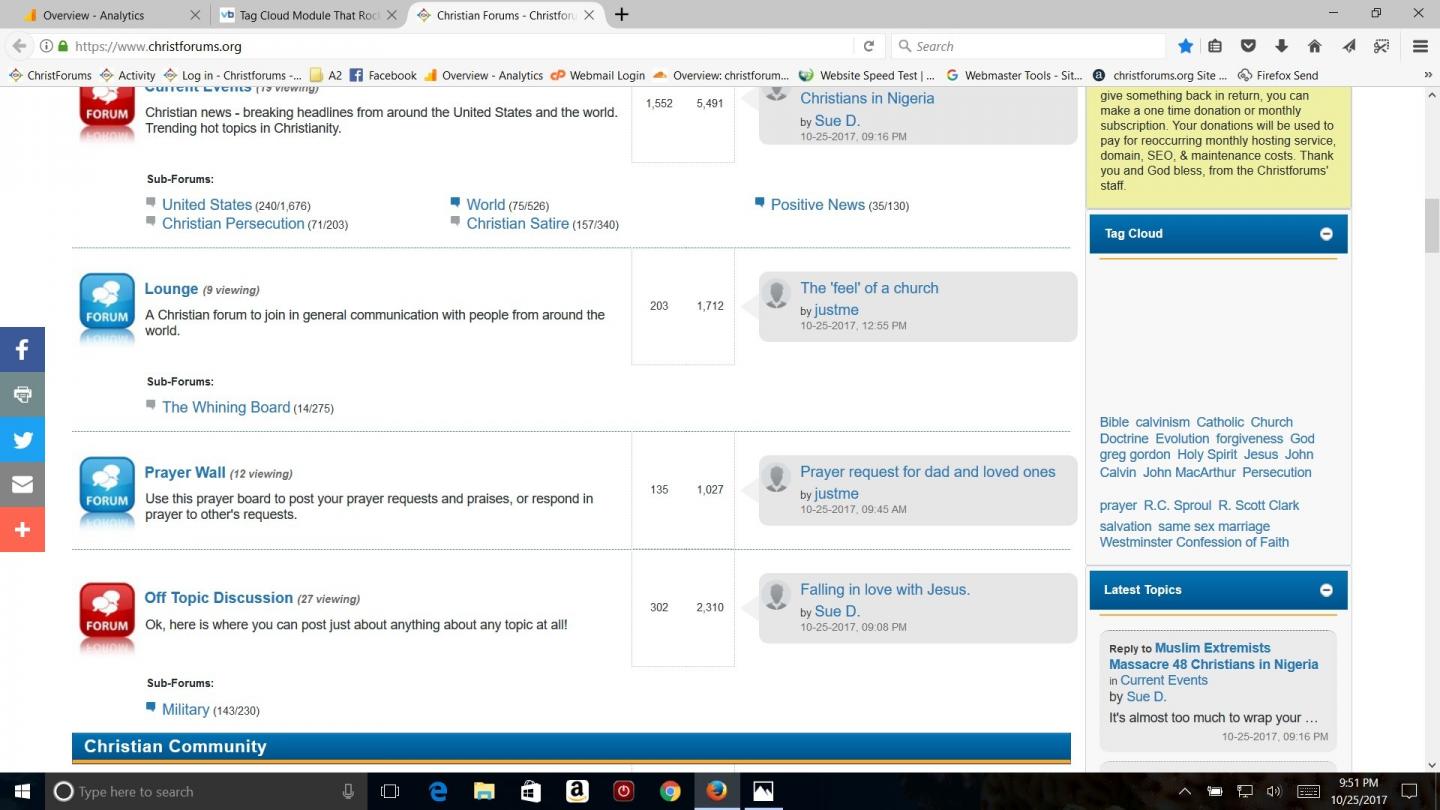The image size is (1440, 810).
Task: Bookmark this page with star icon
Action: click(x=1185, y=46)
